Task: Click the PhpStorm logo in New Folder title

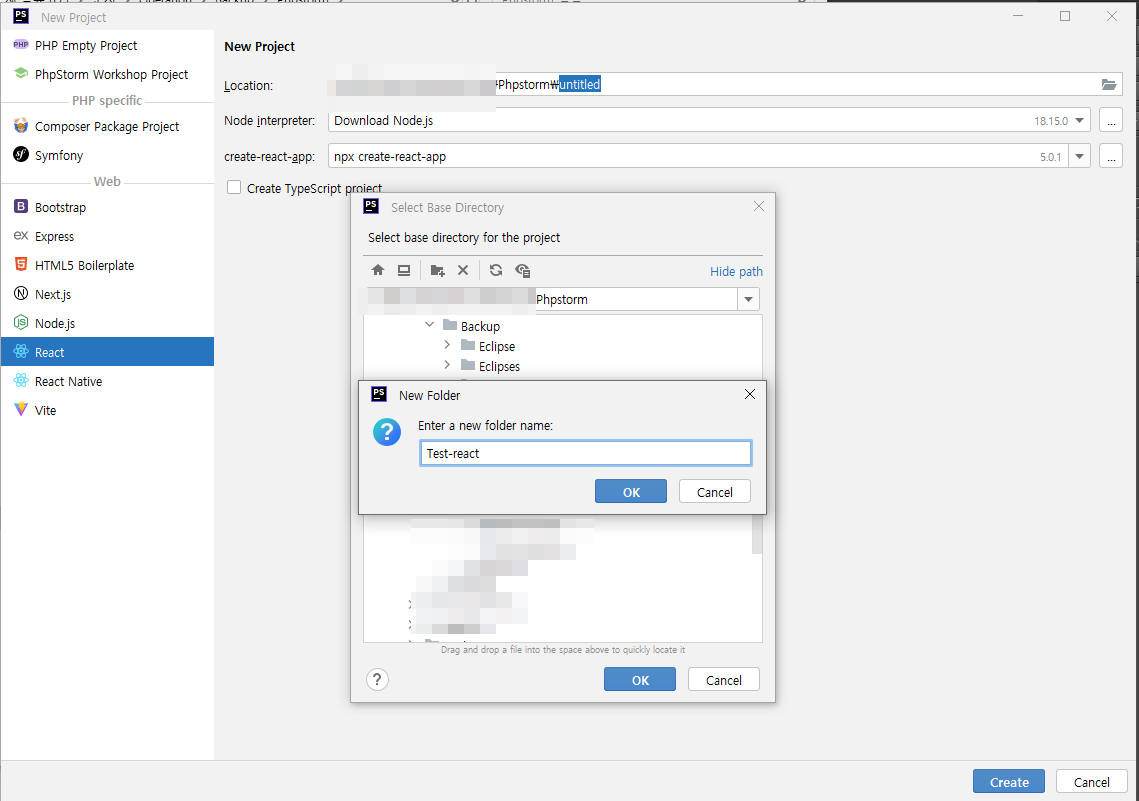Action: coord(379,394)
